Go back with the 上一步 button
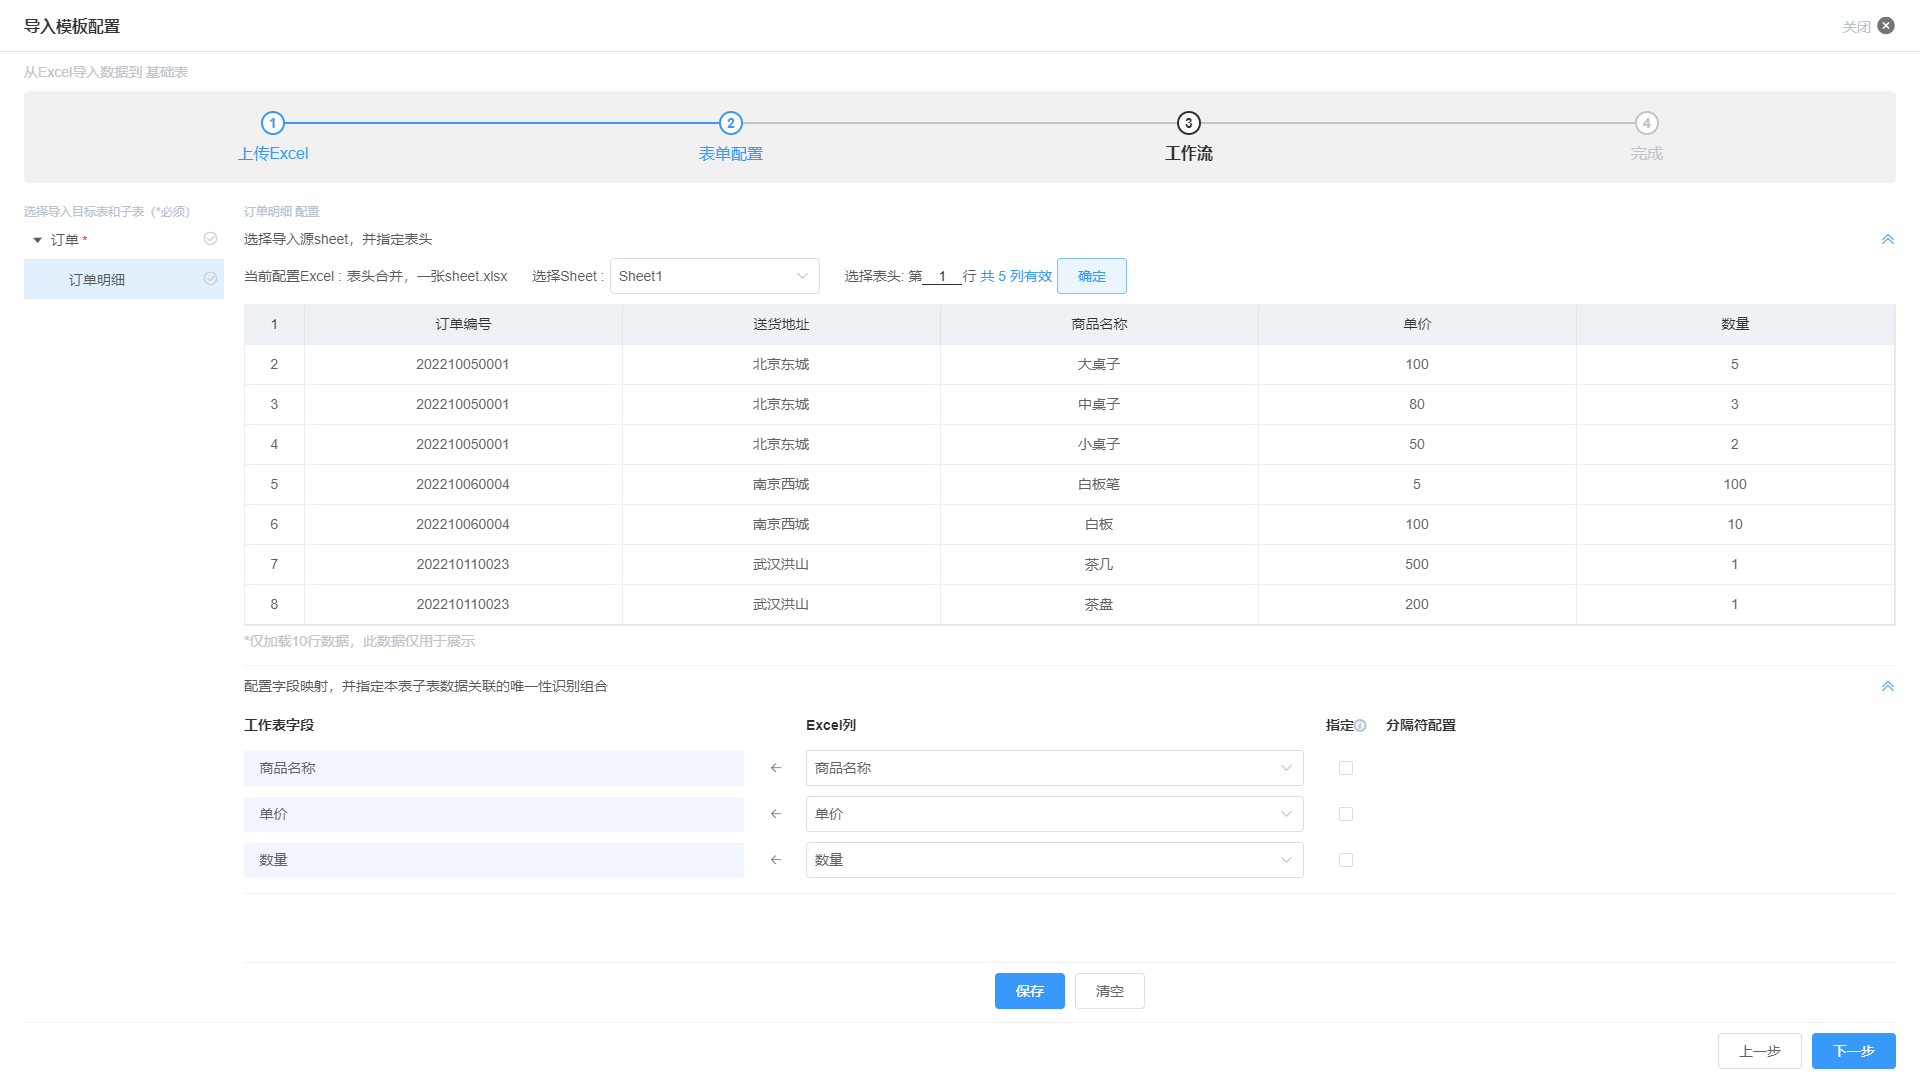The width and height of the screenshot is (1920, 1080). tap(1760, 1051)
